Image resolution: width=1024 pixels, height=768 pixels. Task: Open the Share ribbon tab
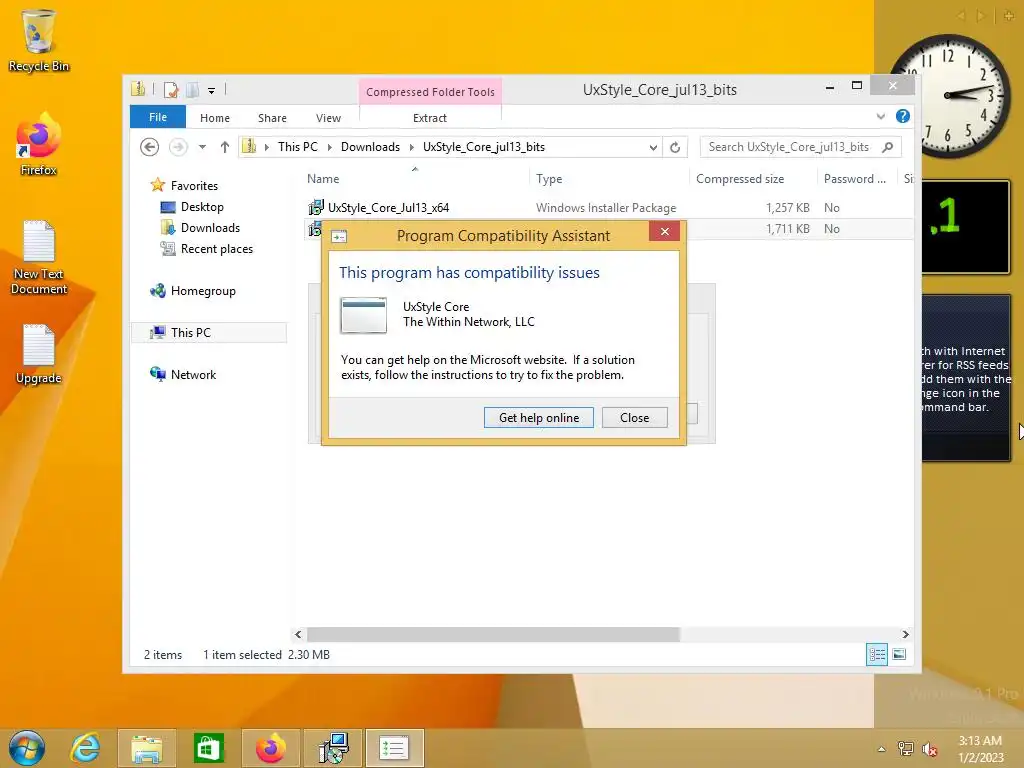coord(272,118)
